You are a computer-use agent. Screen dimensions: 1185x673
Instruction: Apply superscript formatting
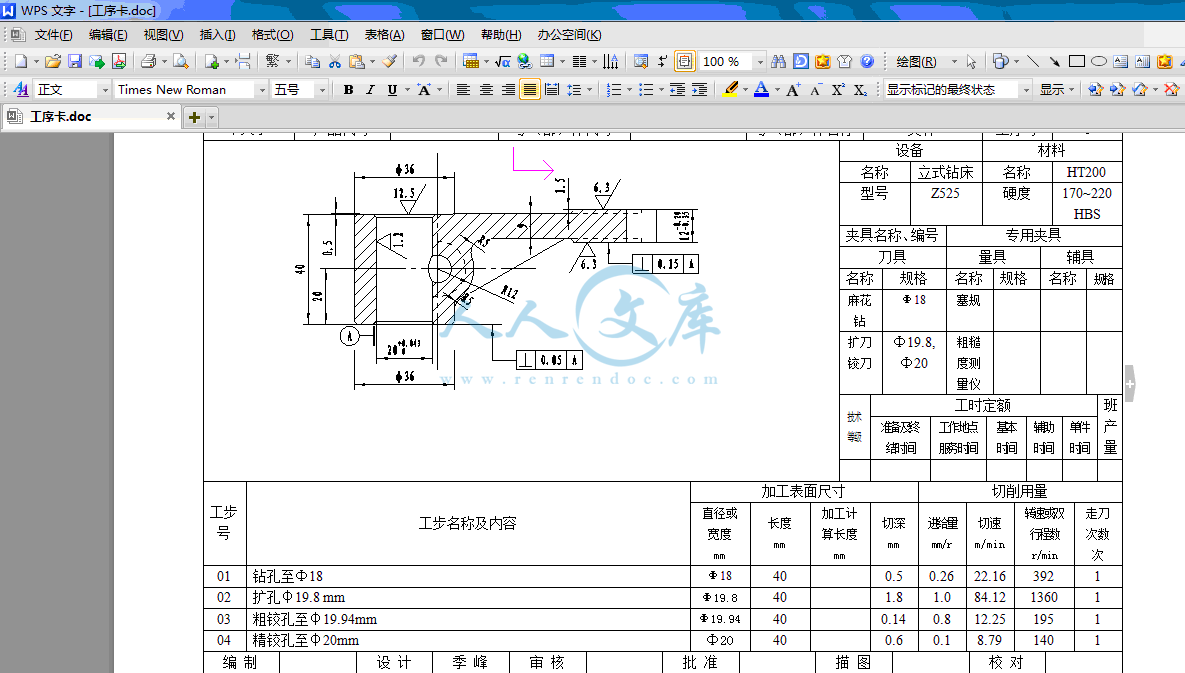[838, 89]
